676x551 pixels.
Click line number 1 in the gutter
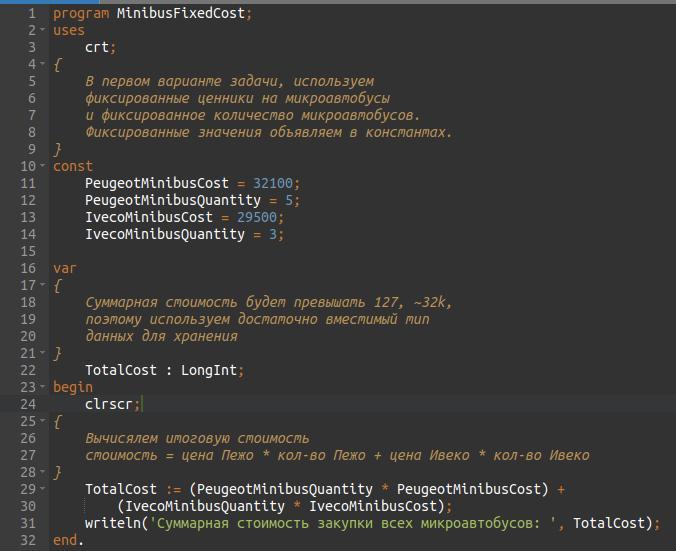pyautogui.click(x=31, y=14)
